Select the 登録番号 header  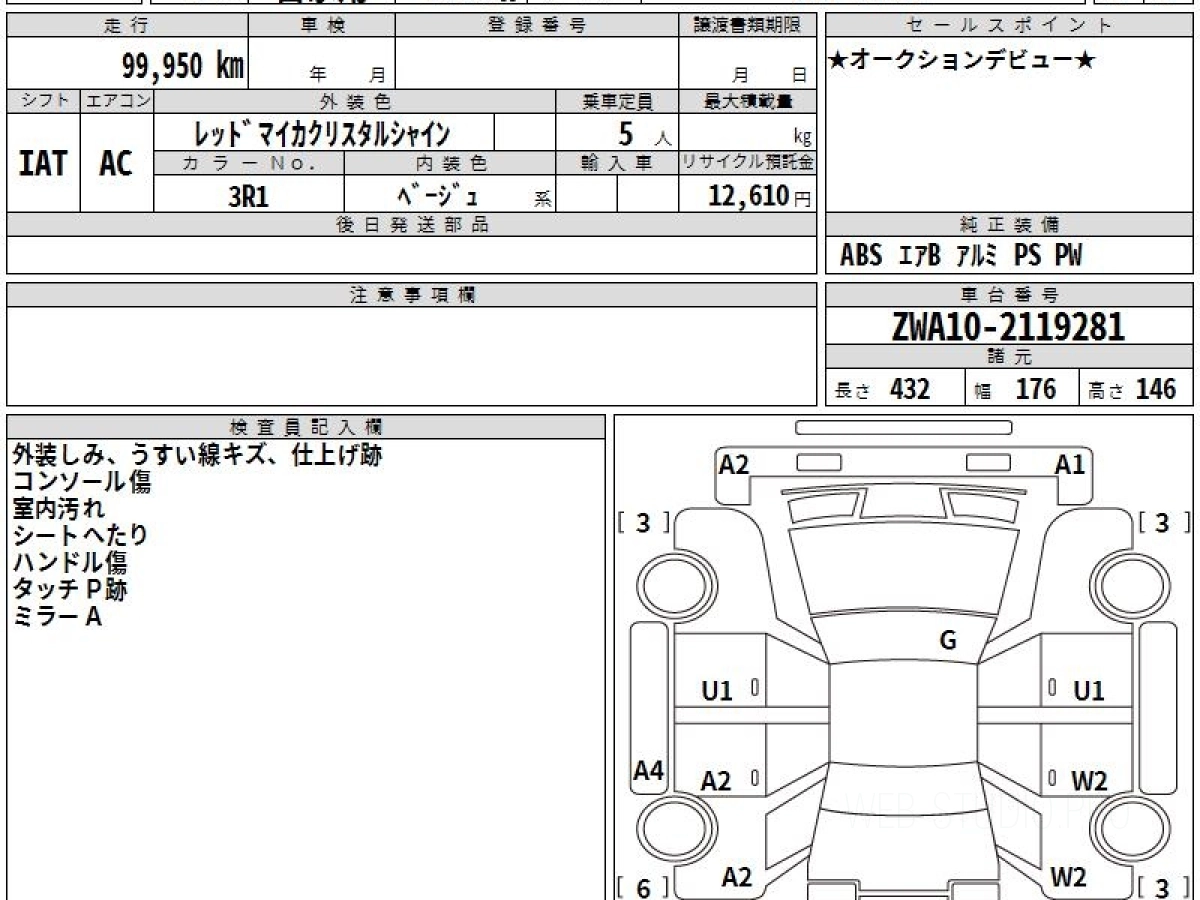tap(537, 26)
